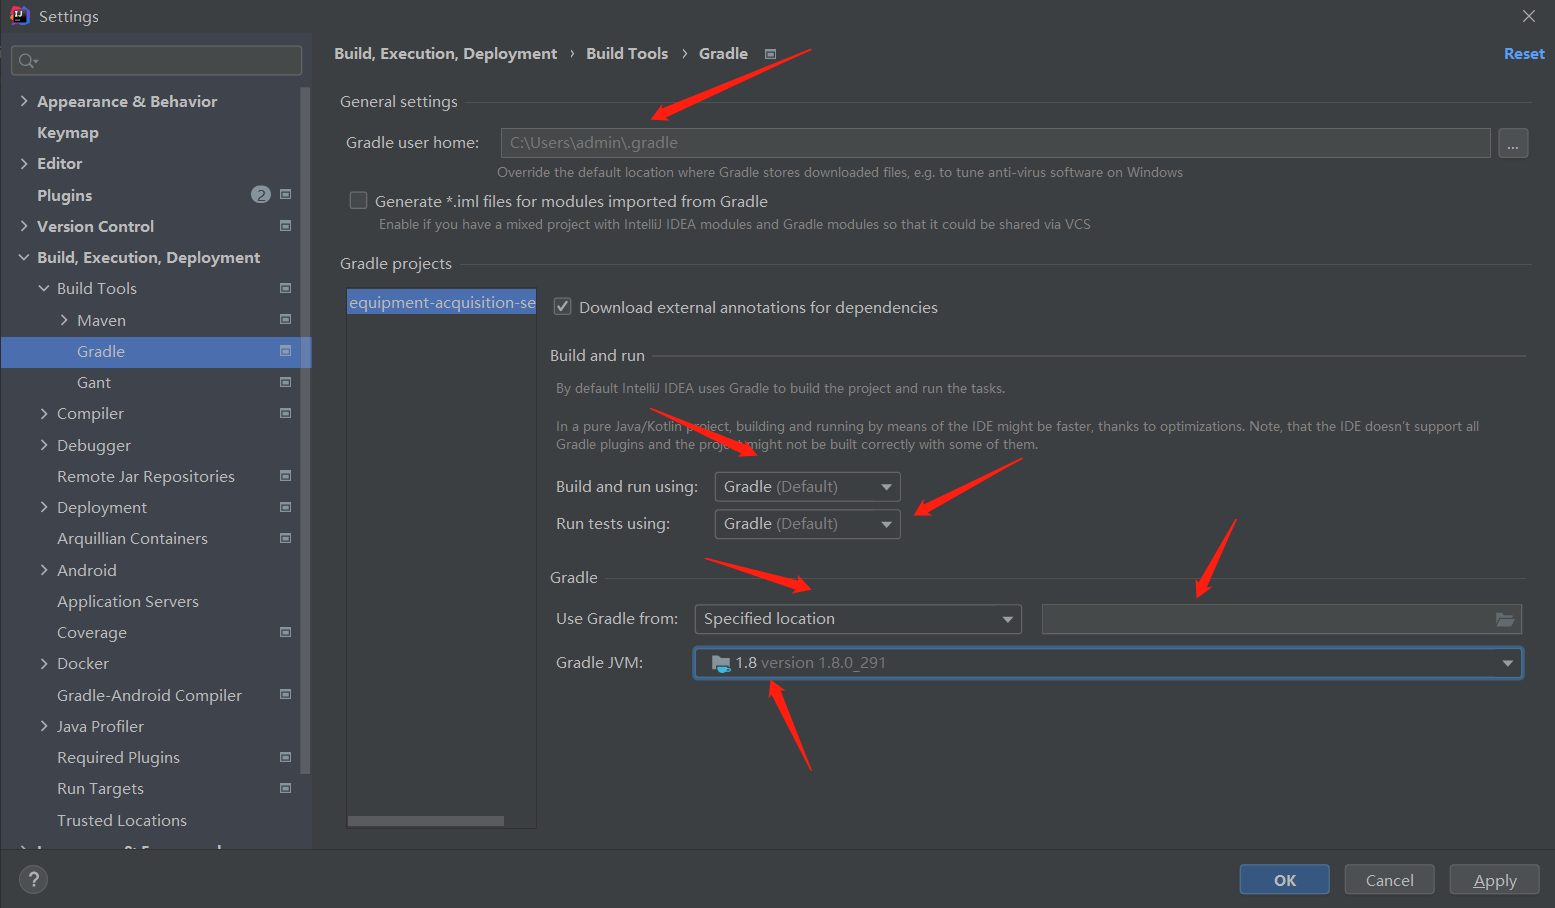Click the project-level icon on Arquillian Containers row

point(285,538)
